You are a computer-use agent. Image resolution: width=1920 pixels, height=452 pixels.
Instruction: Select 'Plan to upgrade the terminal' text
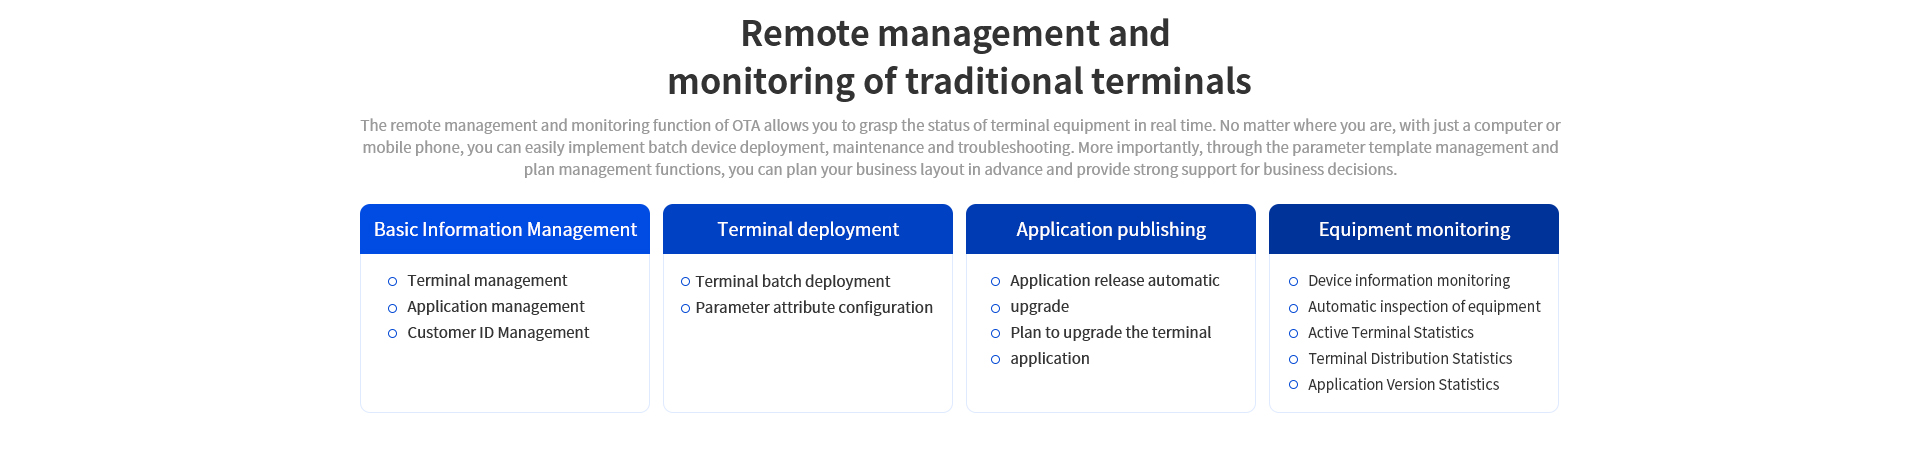[1110, 333]
